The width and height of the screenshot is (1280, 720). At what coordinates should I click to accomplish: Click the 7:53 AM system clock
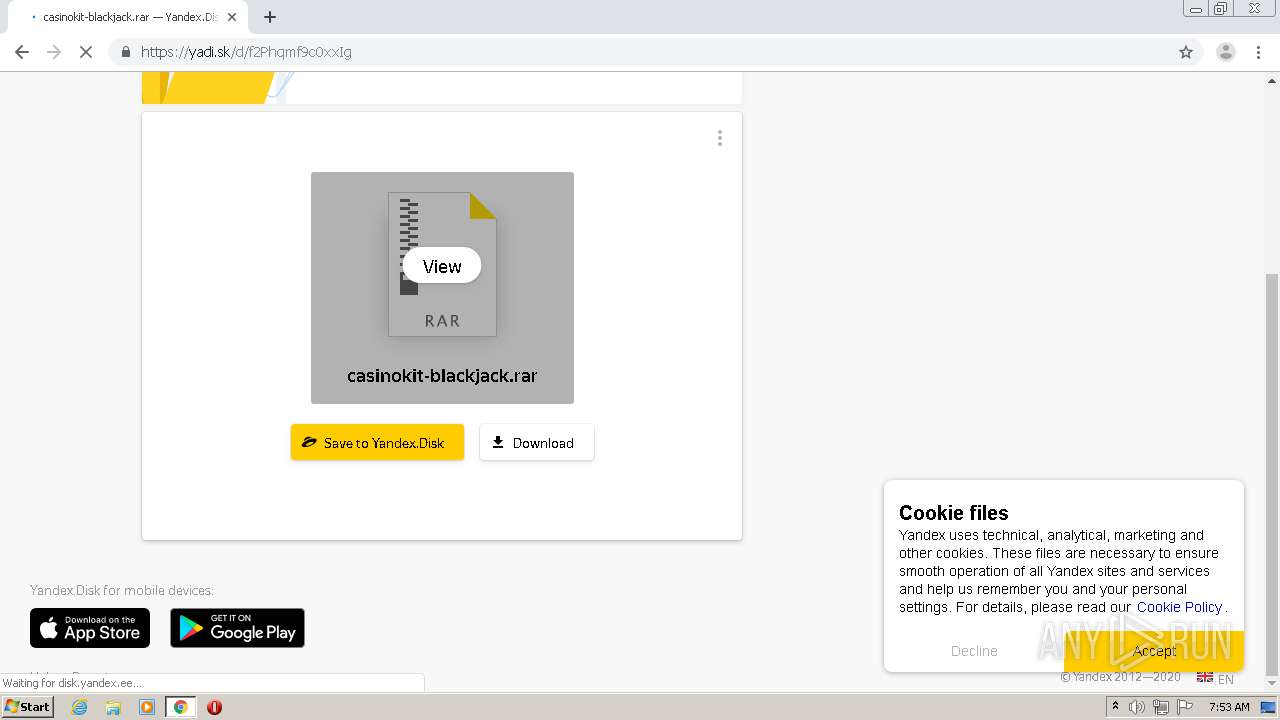coord(1228,707)
